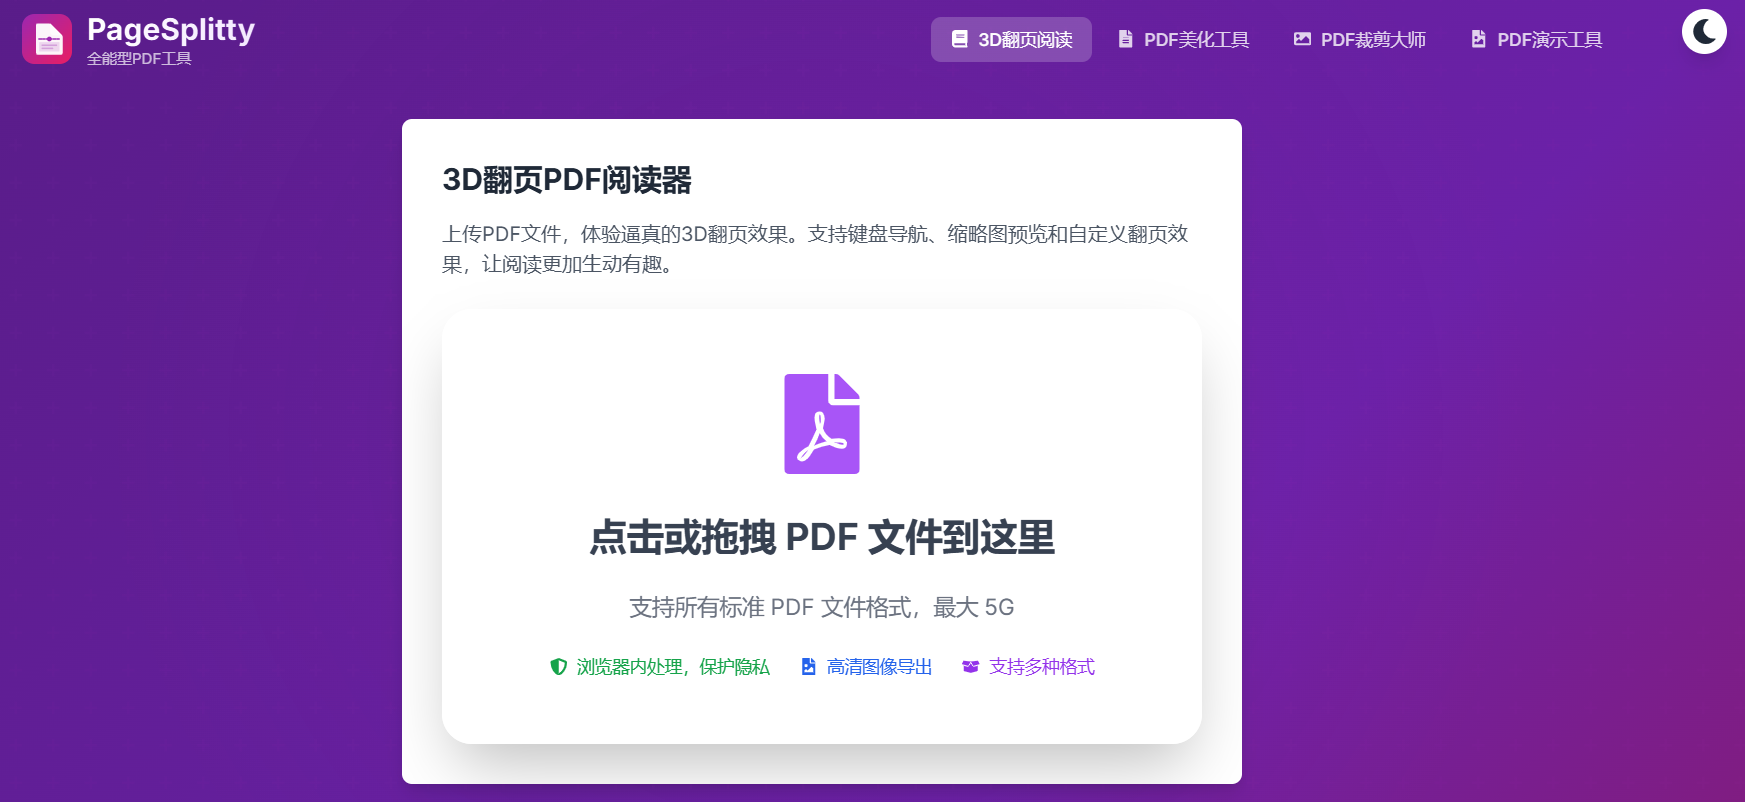Viewport: 1745px width, 802px height.
Task: Click the 全能型PDF工具 subtitle
Action: tap(139, 58)
